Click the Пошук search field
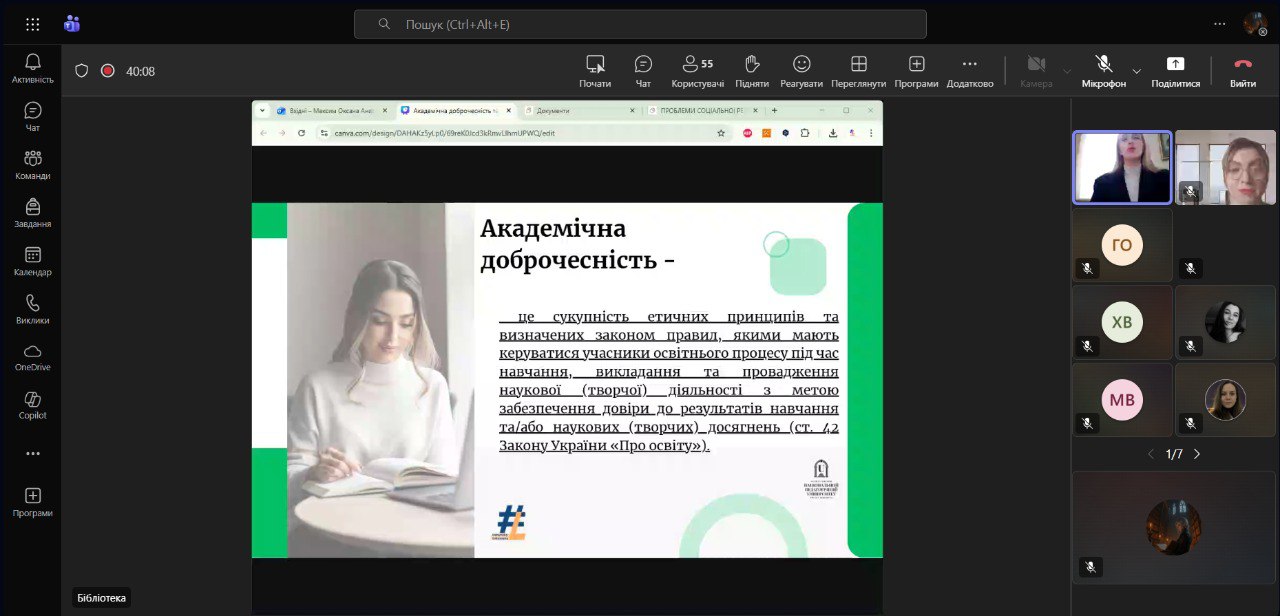Screen dimensions: 1280x616 (x=640, y=24)
